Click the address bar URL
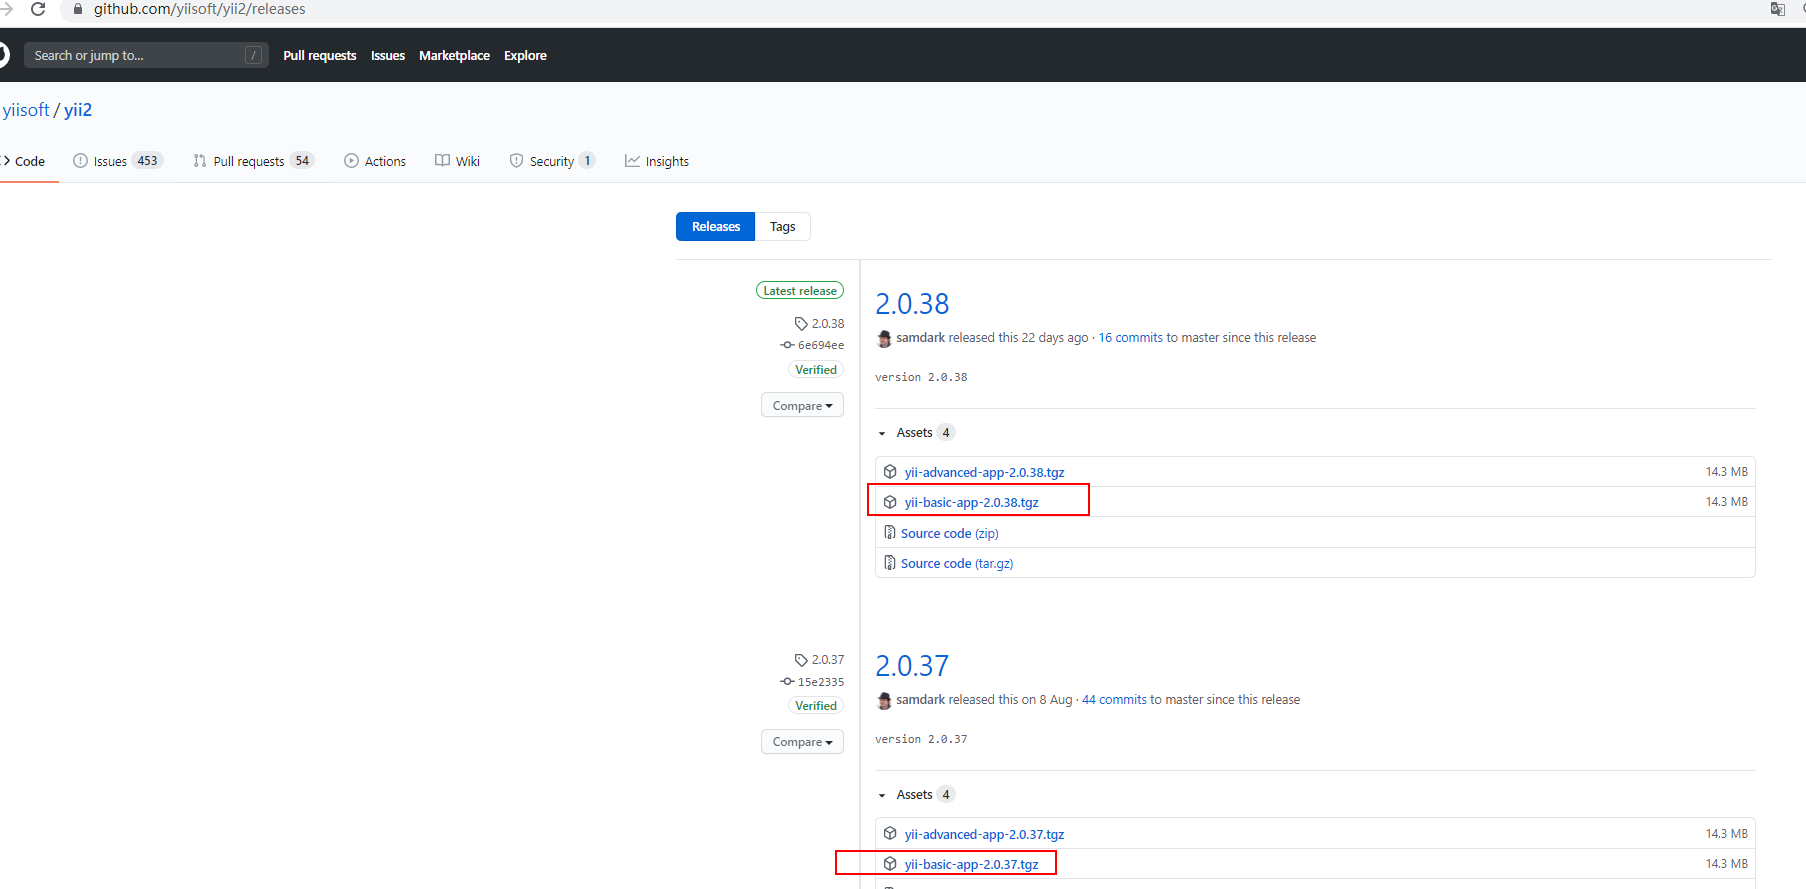The image size is (1806, 889). (200, 9)
